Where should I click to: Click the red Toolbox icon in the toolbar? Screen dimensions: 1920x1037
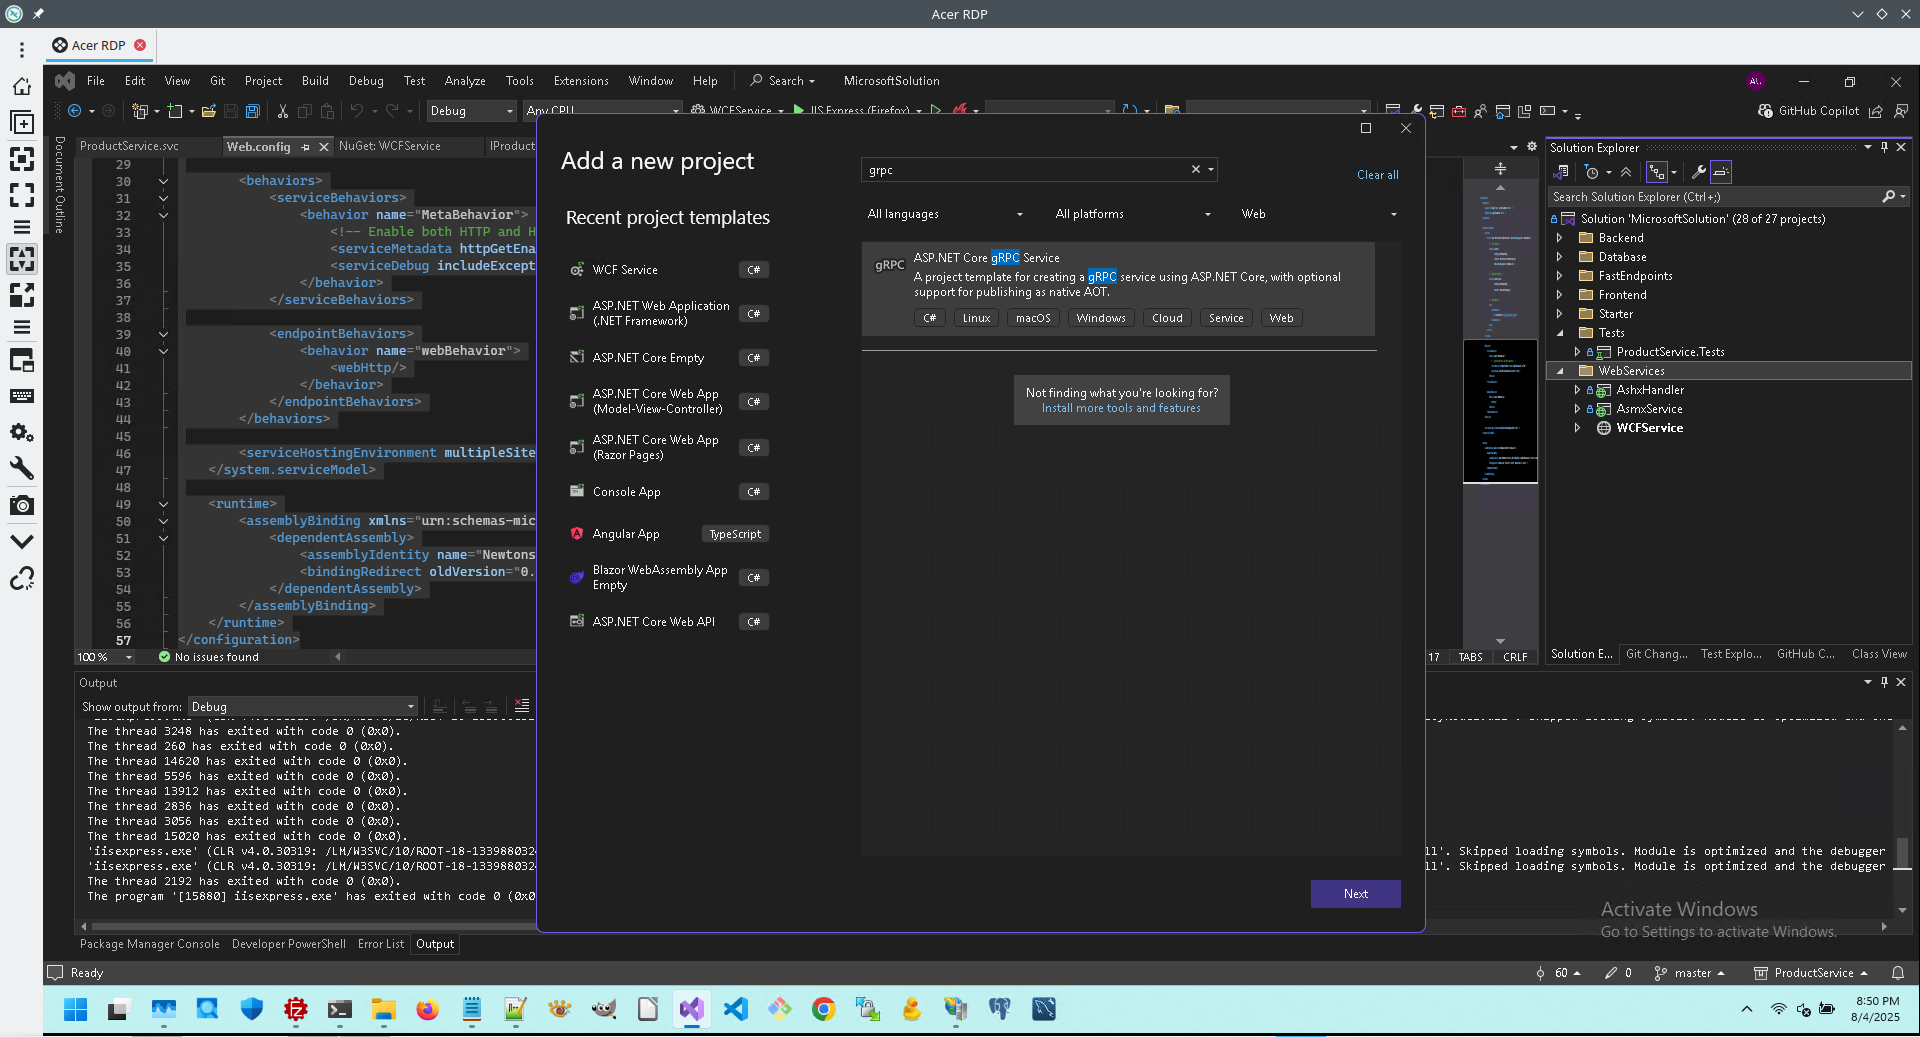[x=1459, y=111]
